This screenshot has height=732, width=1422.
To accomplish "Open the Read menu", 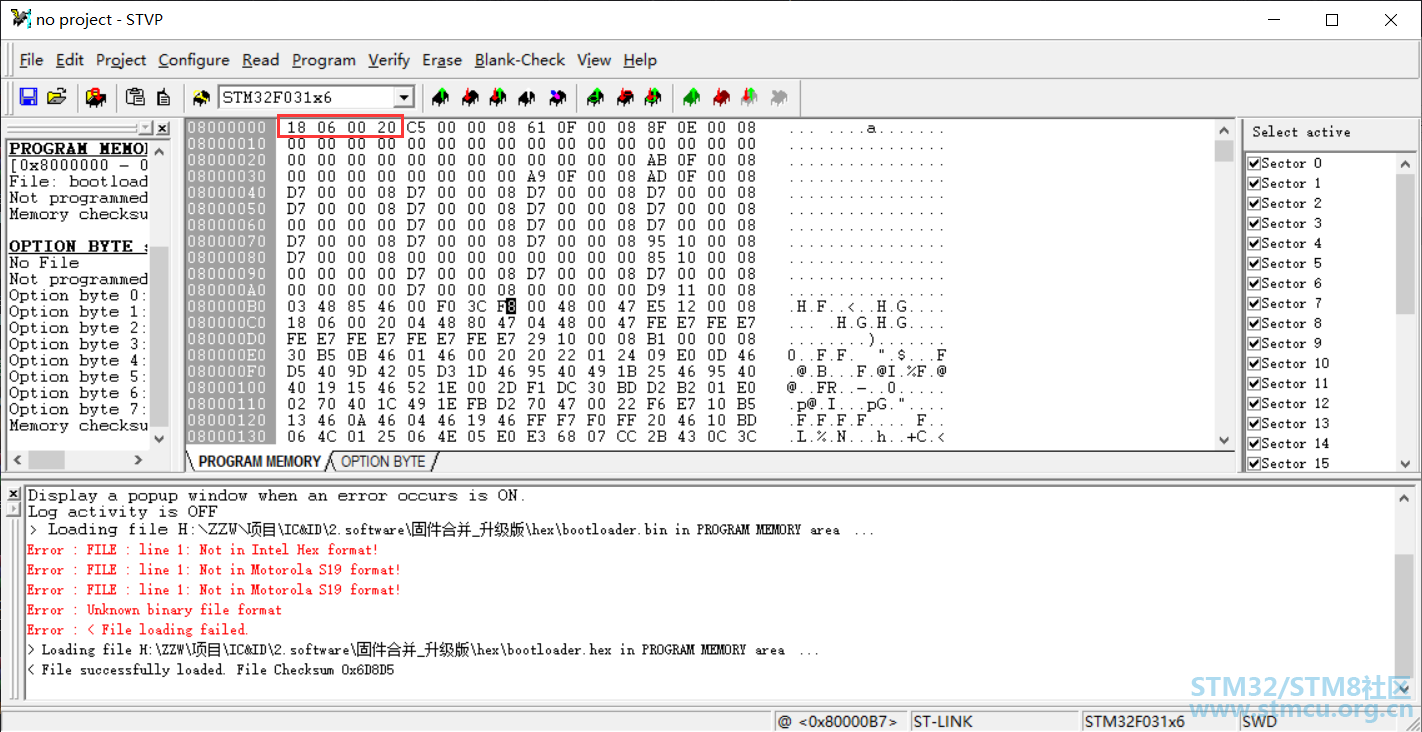I will 261,60.
